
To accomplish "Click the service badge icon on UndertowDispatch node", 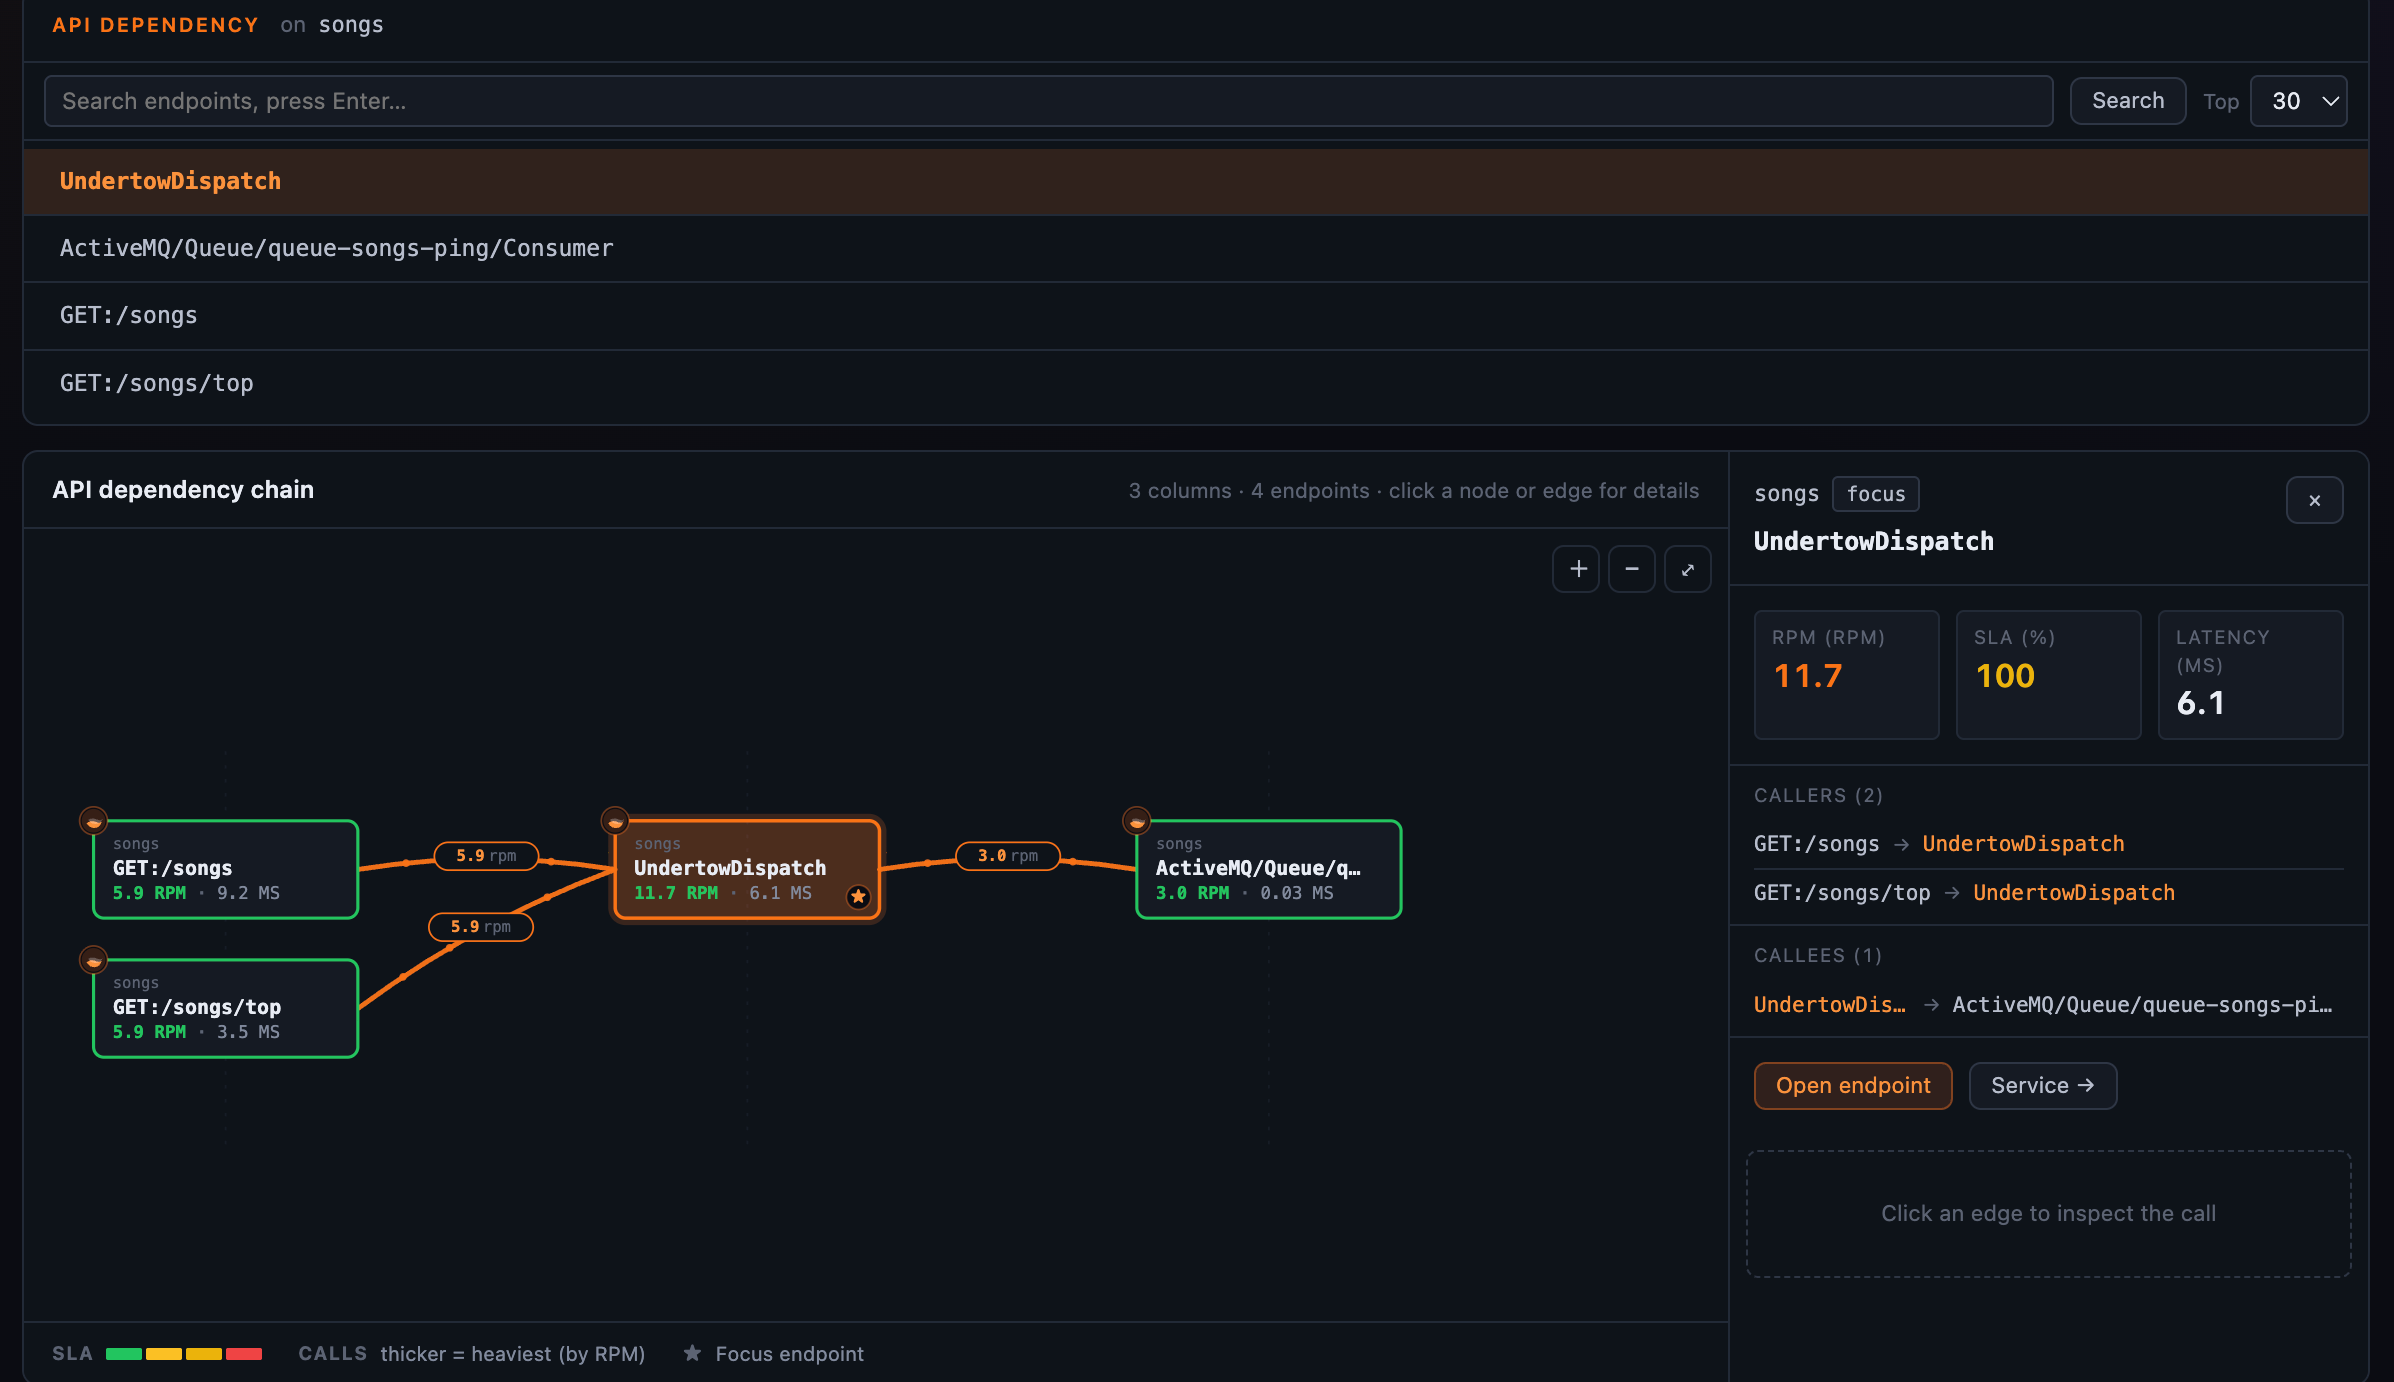I will [615, 821].
